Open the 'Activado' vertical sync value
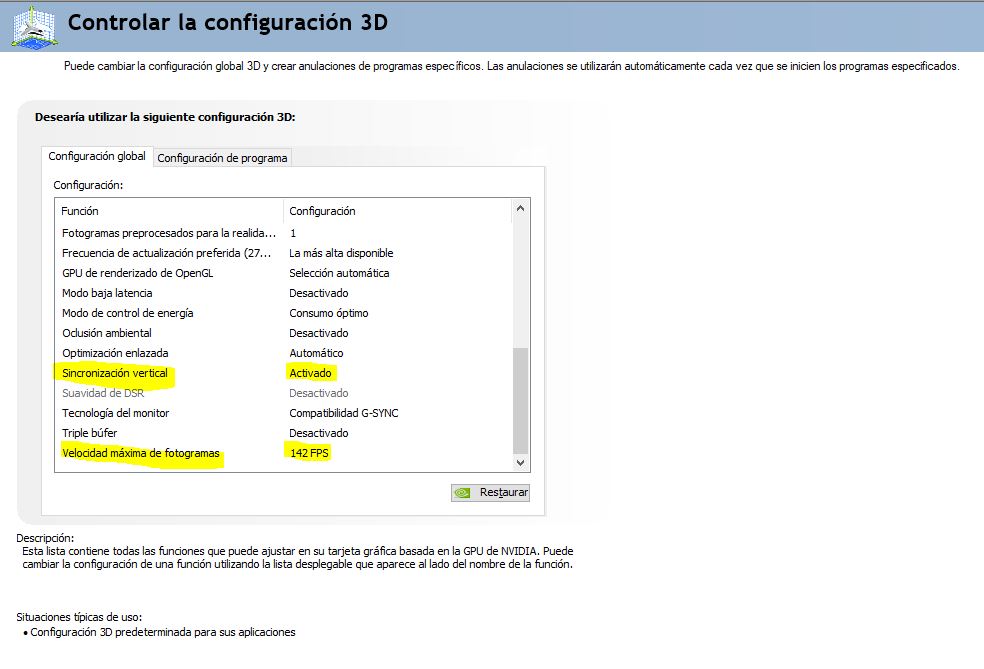The height and width of the screenshot is (669, 984). 310,373
